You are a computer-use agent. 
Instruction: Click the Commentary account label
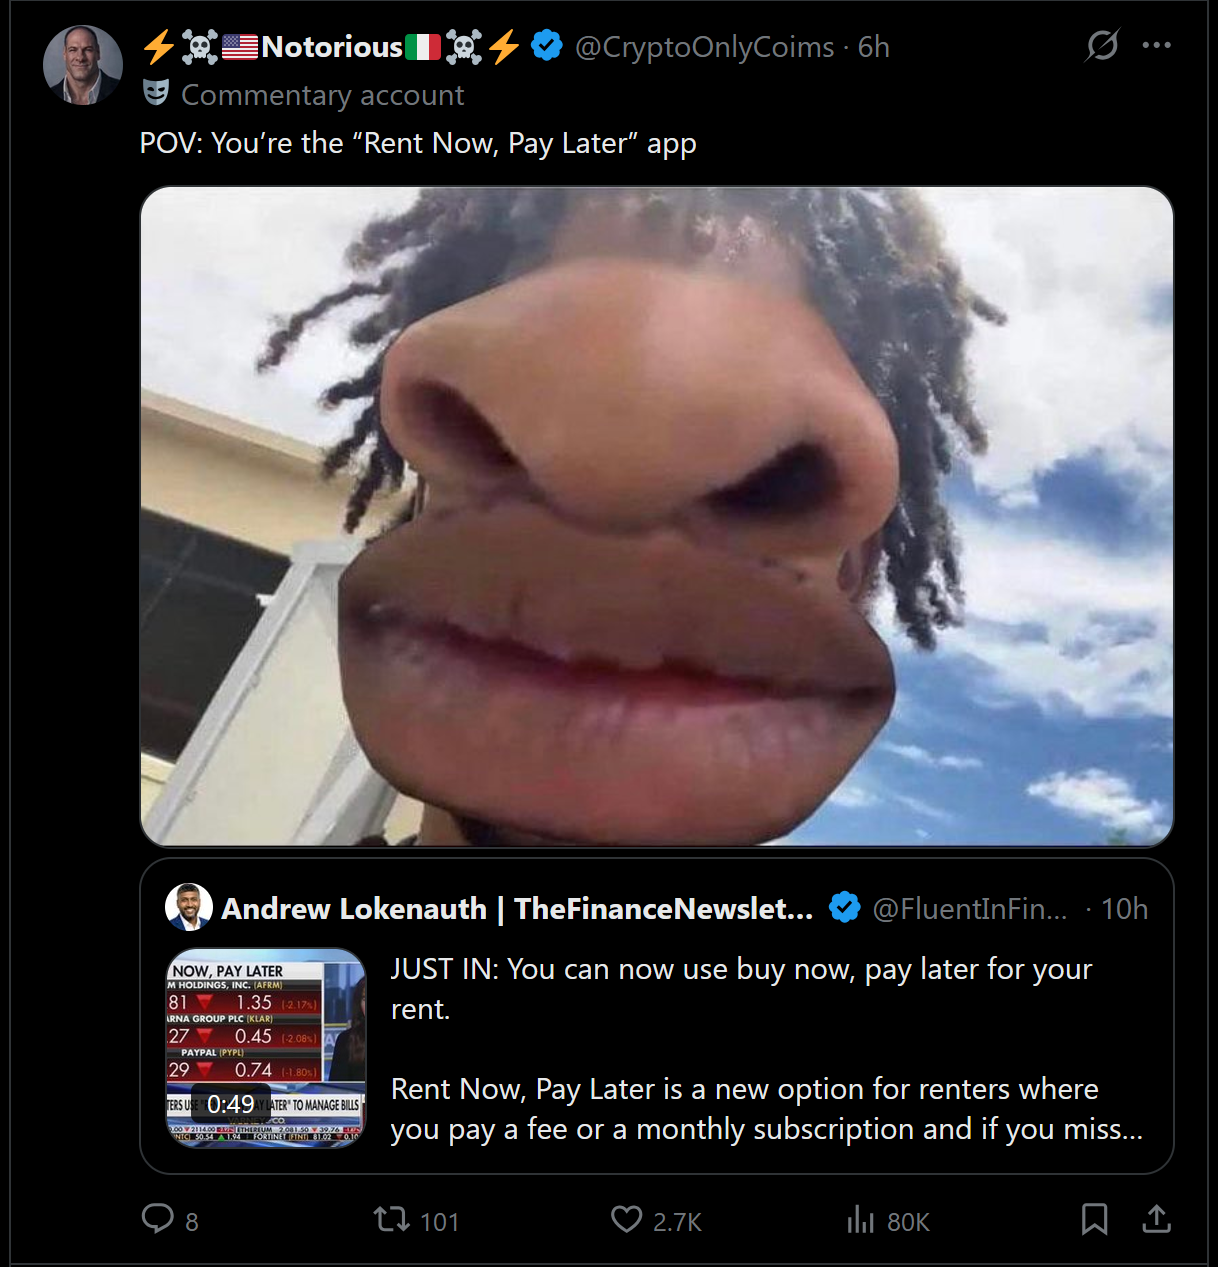coord(323,95)
